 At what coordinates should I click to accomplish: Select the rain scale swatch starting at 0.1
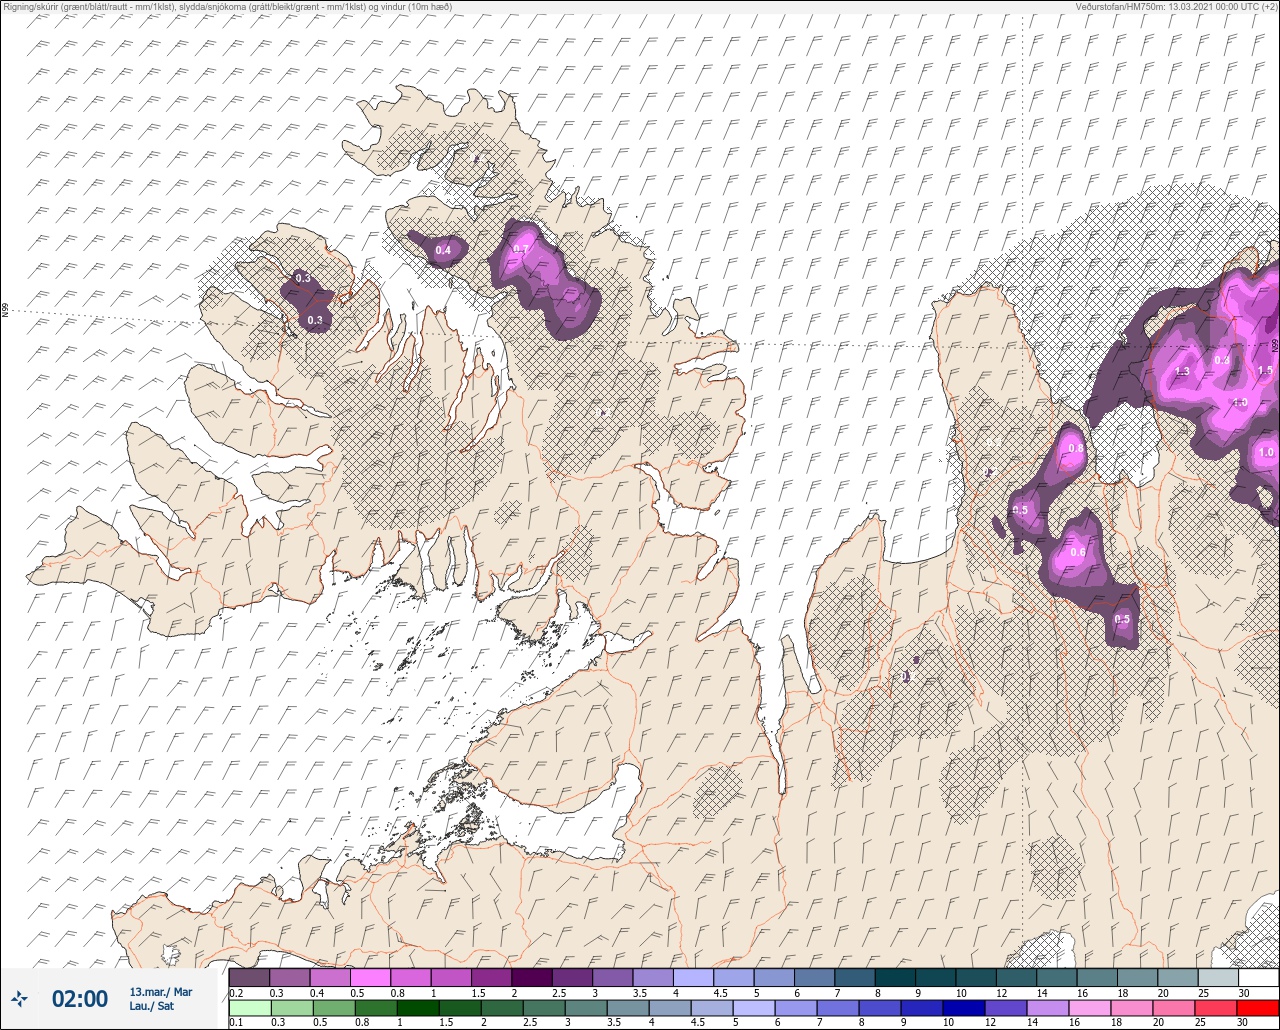click(x=249, y=1007)
